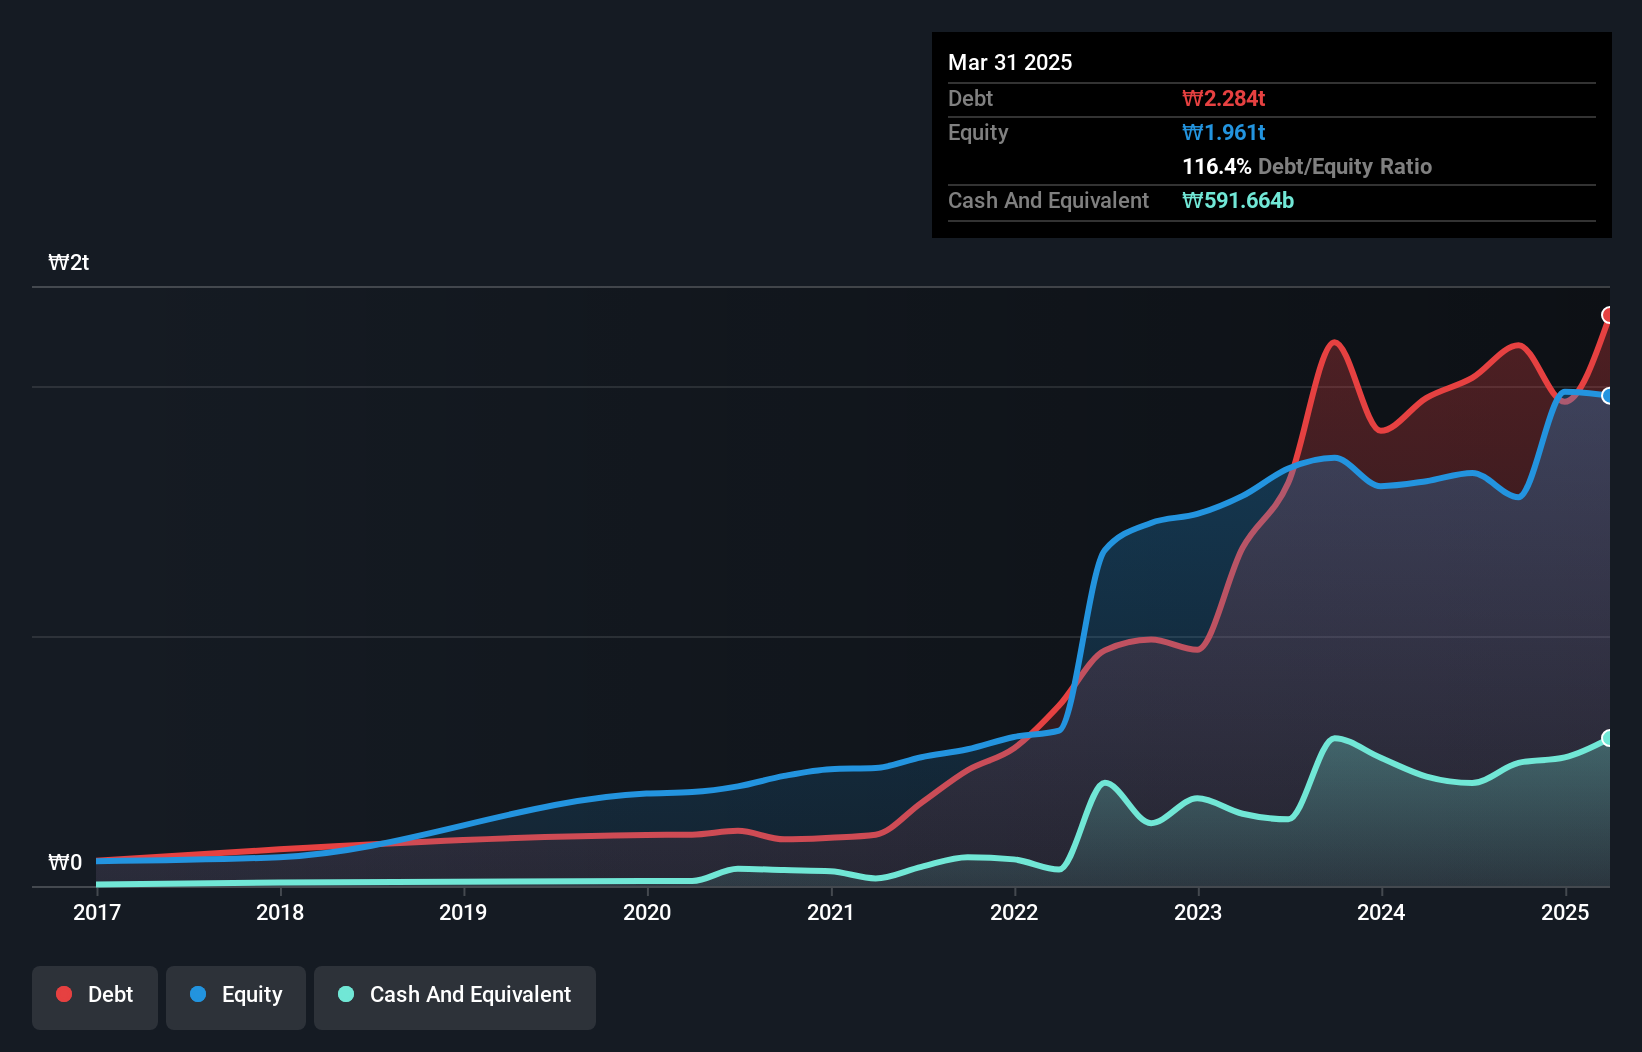Select the red Debt endpoint marker on chart
1642x1052 pixels.
[1608, 317]
